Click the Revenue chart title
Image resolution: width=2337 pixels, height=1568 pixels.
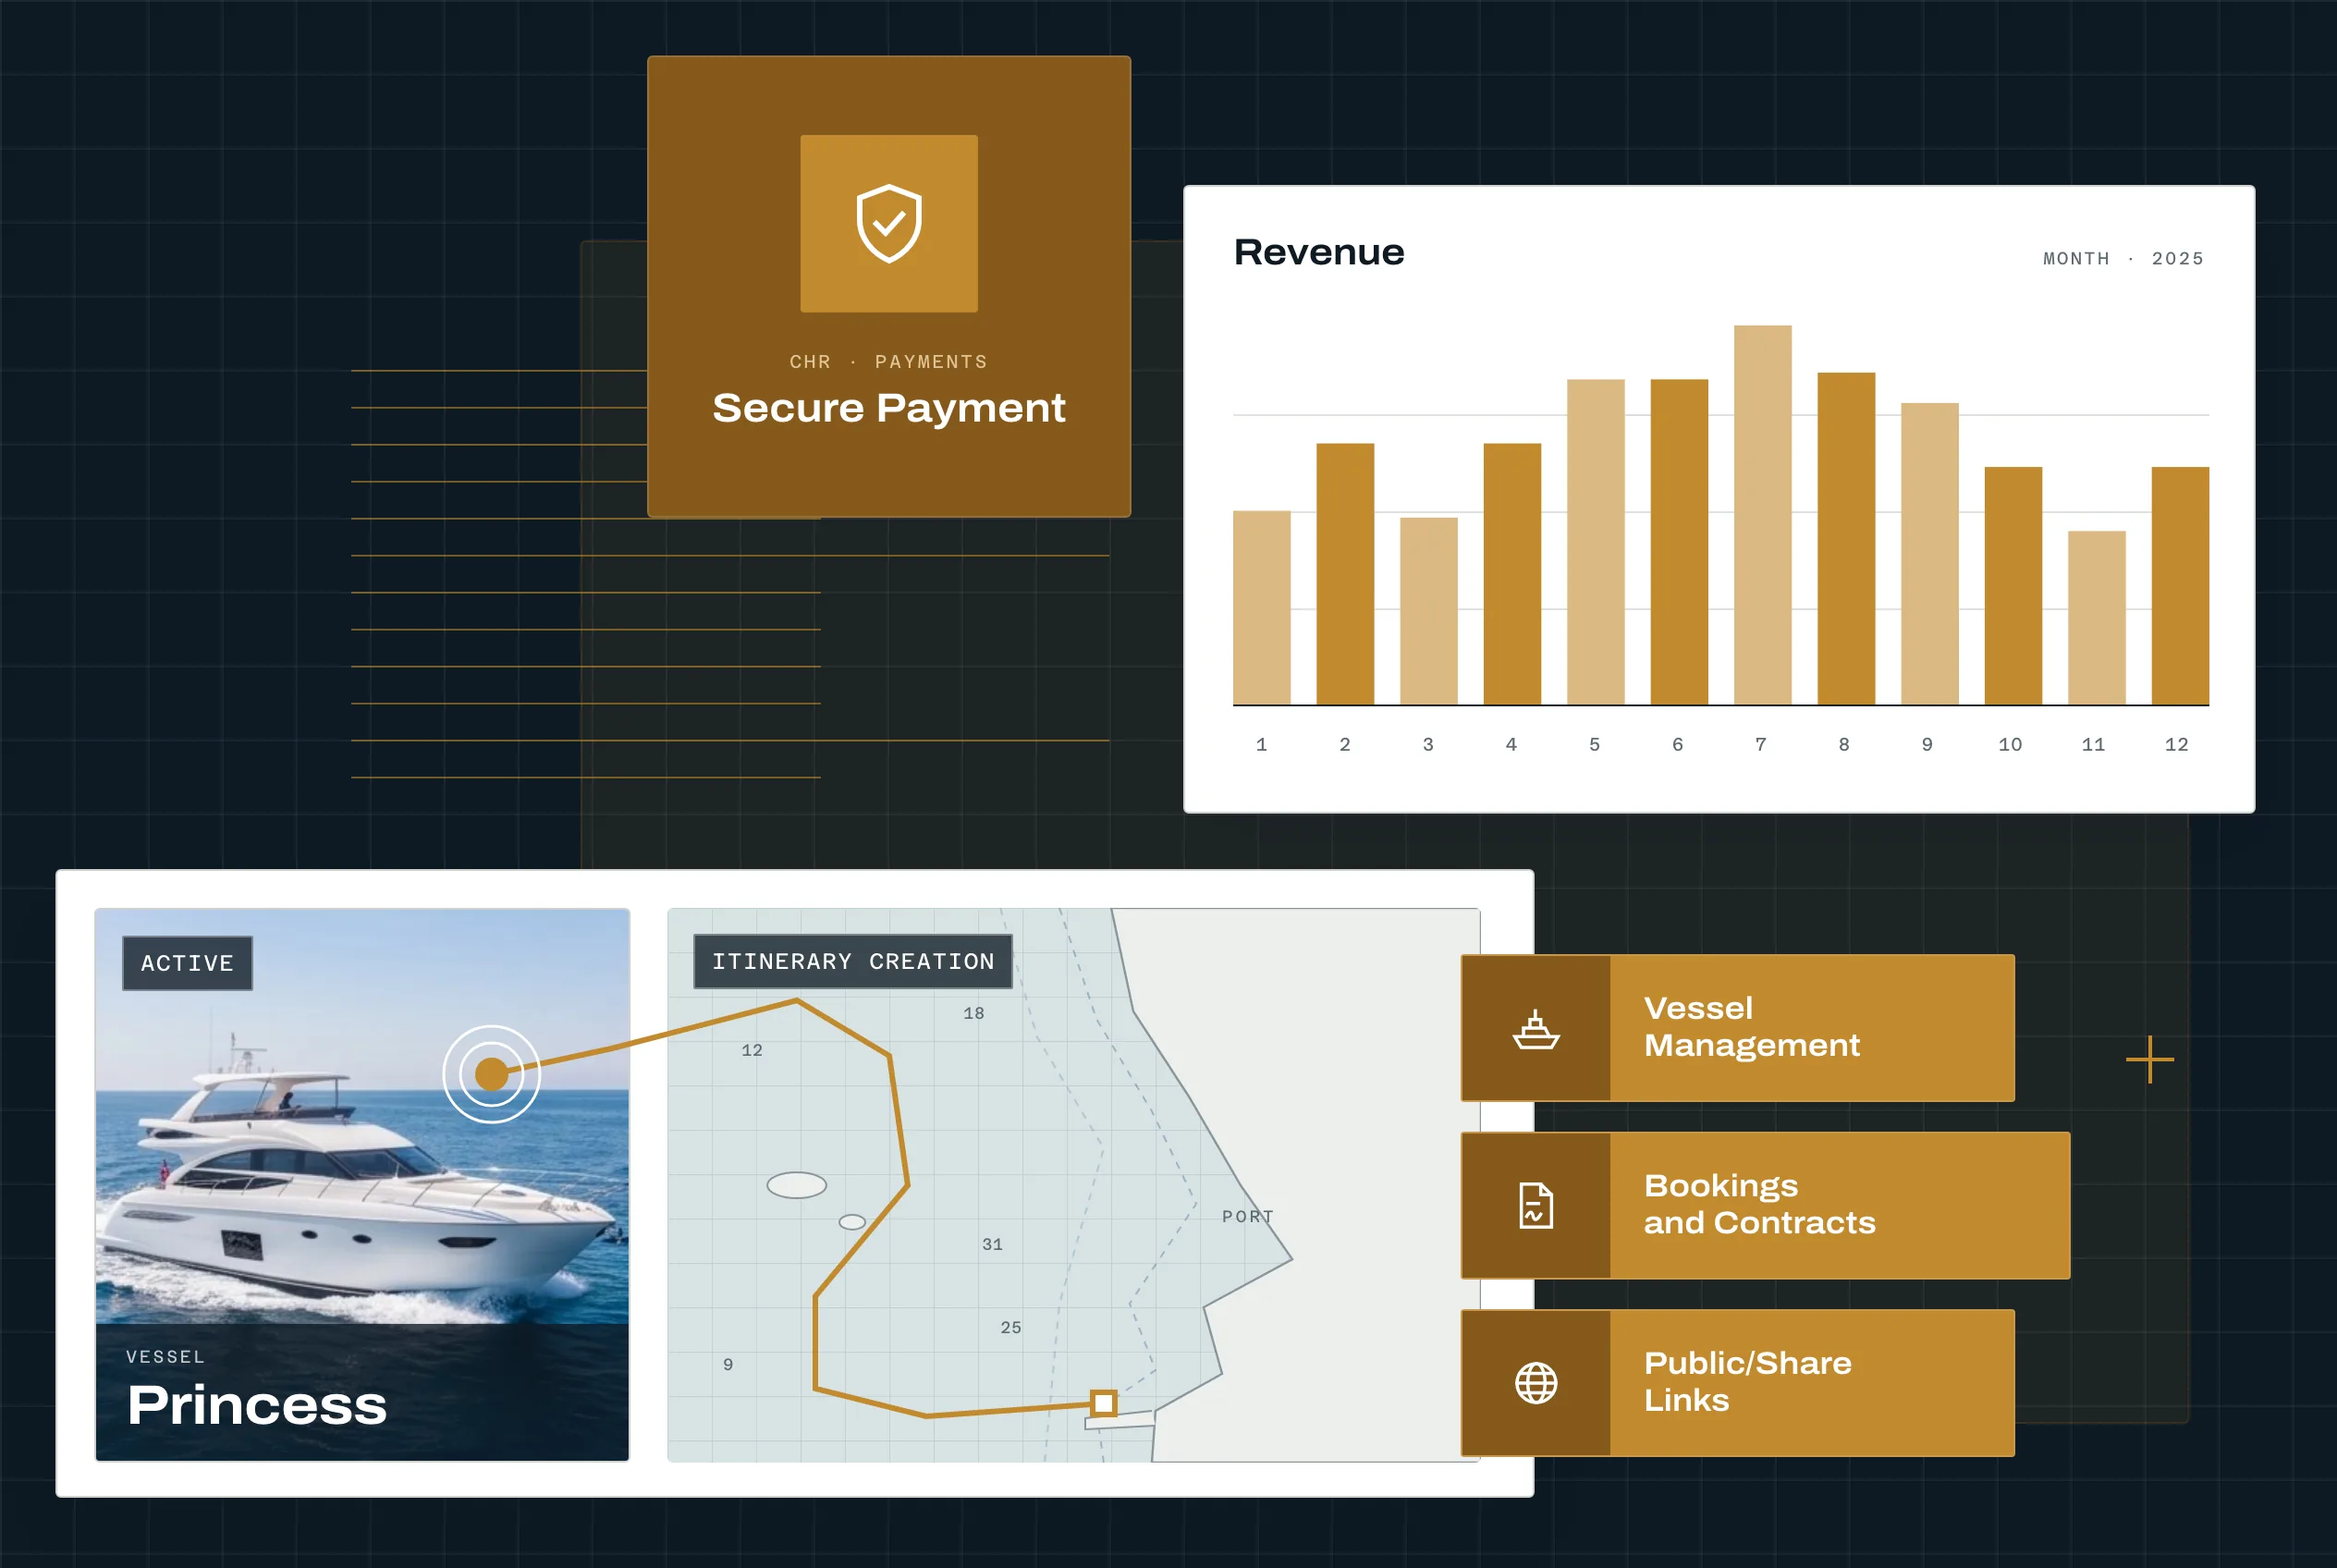[x=1318, y=252]
